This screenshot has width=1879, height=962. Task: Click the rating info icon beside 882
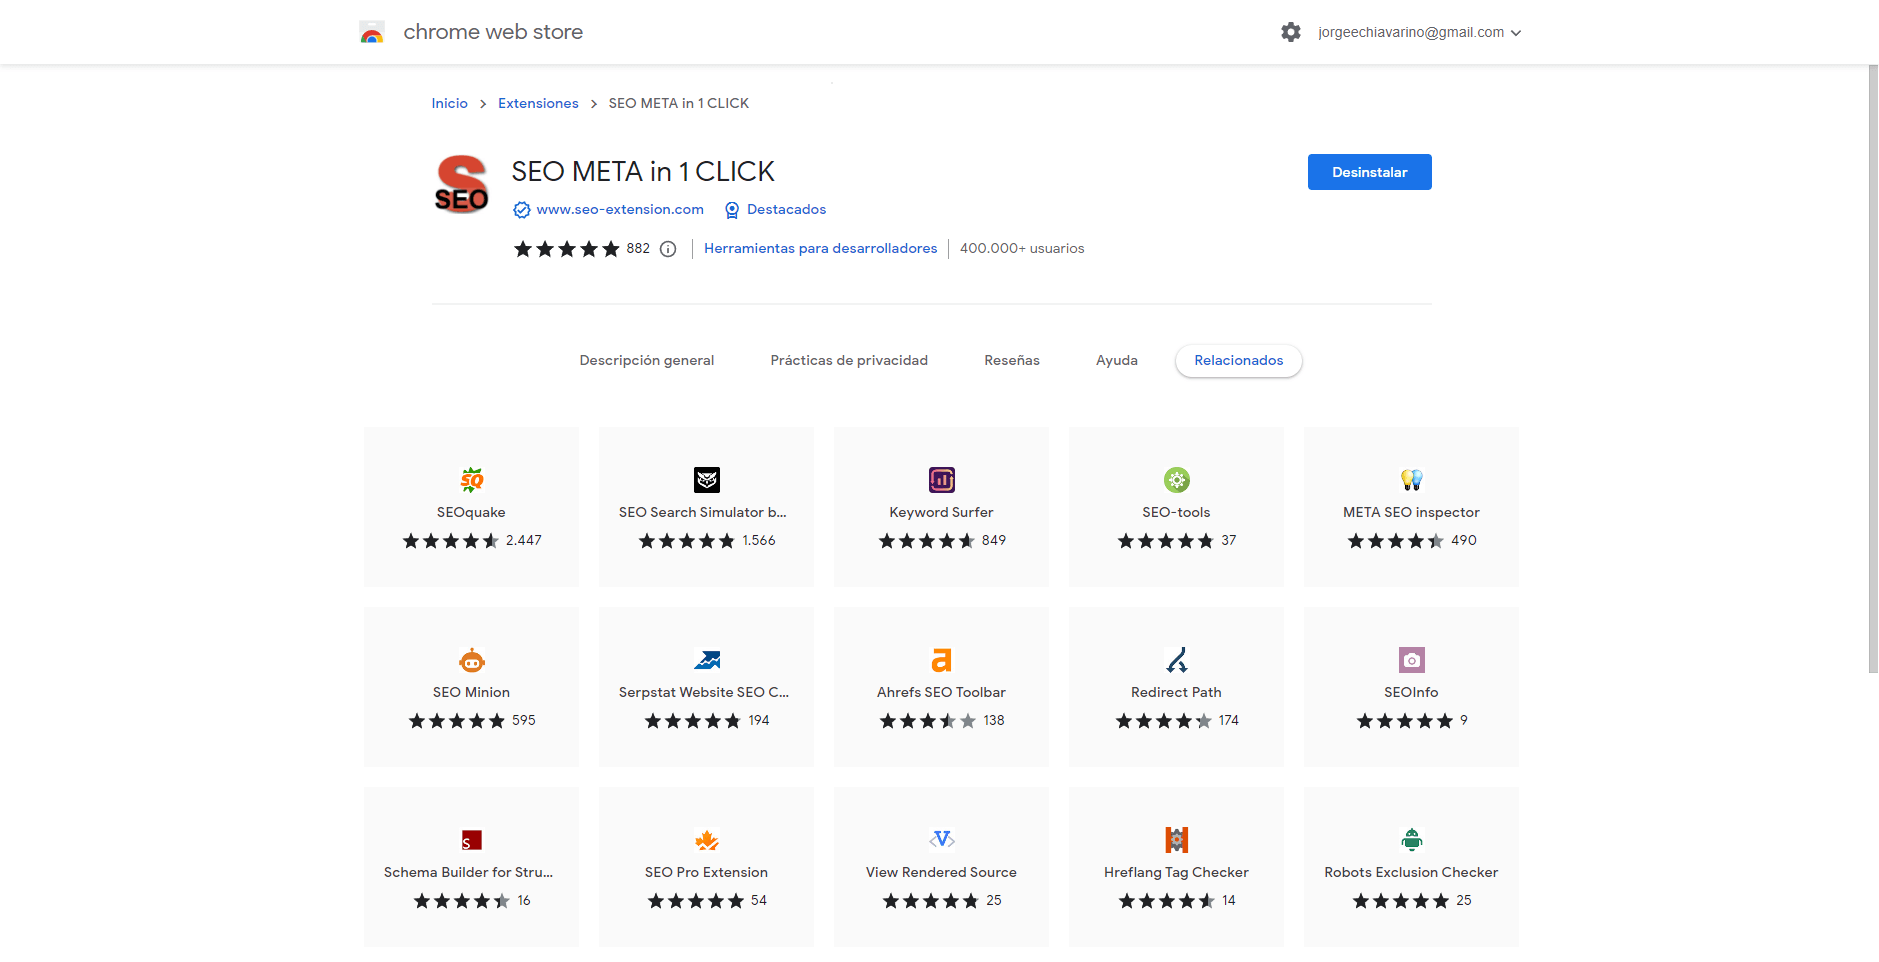click(668, 249)
